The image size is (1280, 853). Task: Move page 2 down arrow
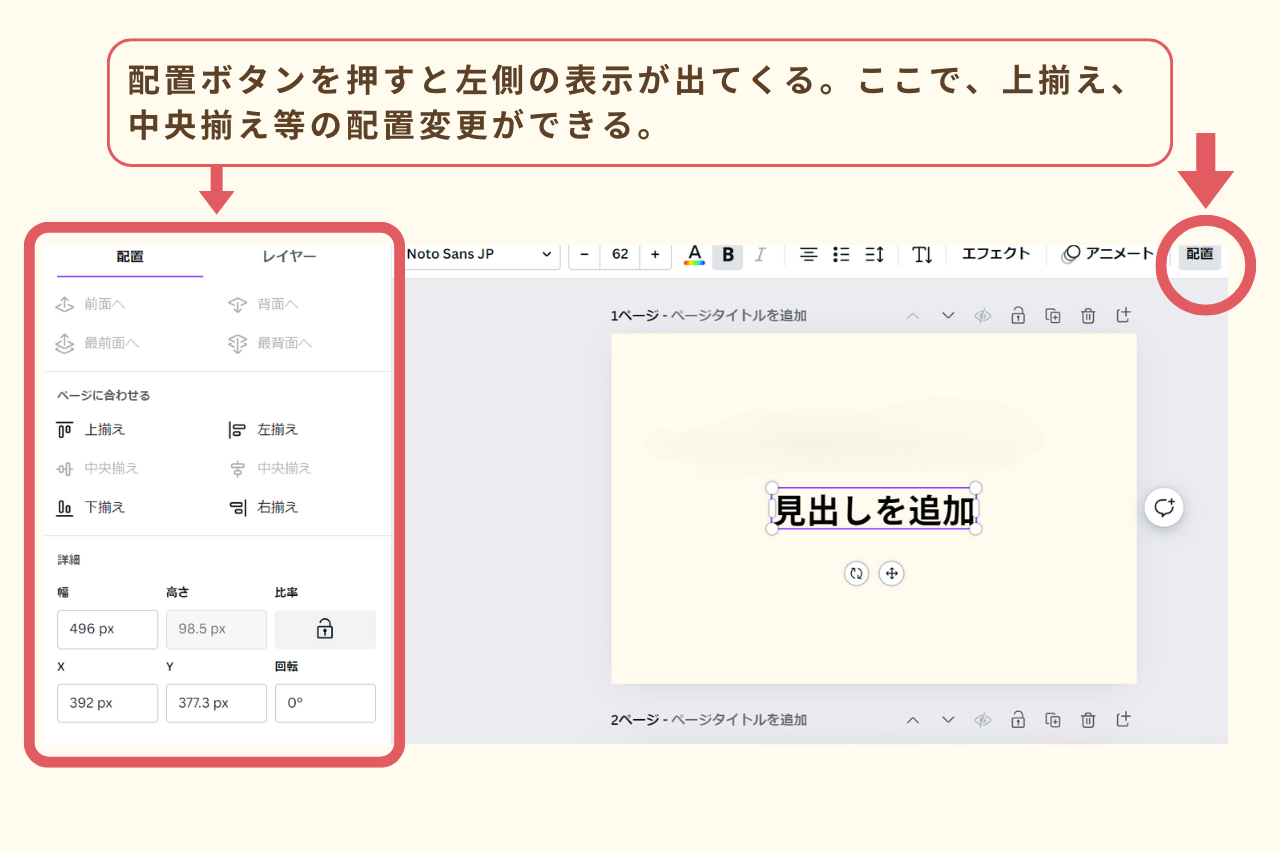(x=948, y=720)
